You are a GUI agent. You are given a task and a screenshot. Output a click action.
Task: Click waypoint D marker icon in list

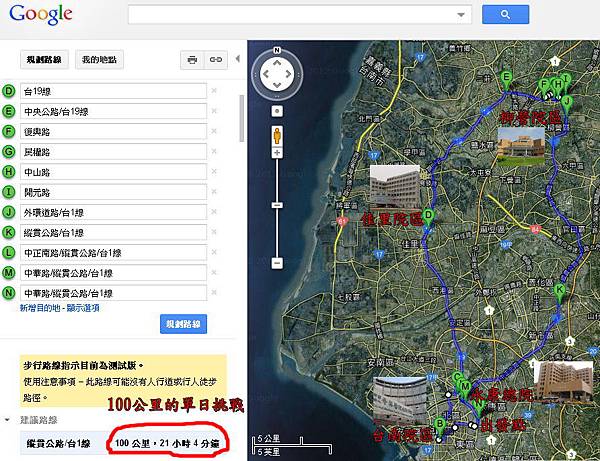pyautogui.click(x=8, y=91)
